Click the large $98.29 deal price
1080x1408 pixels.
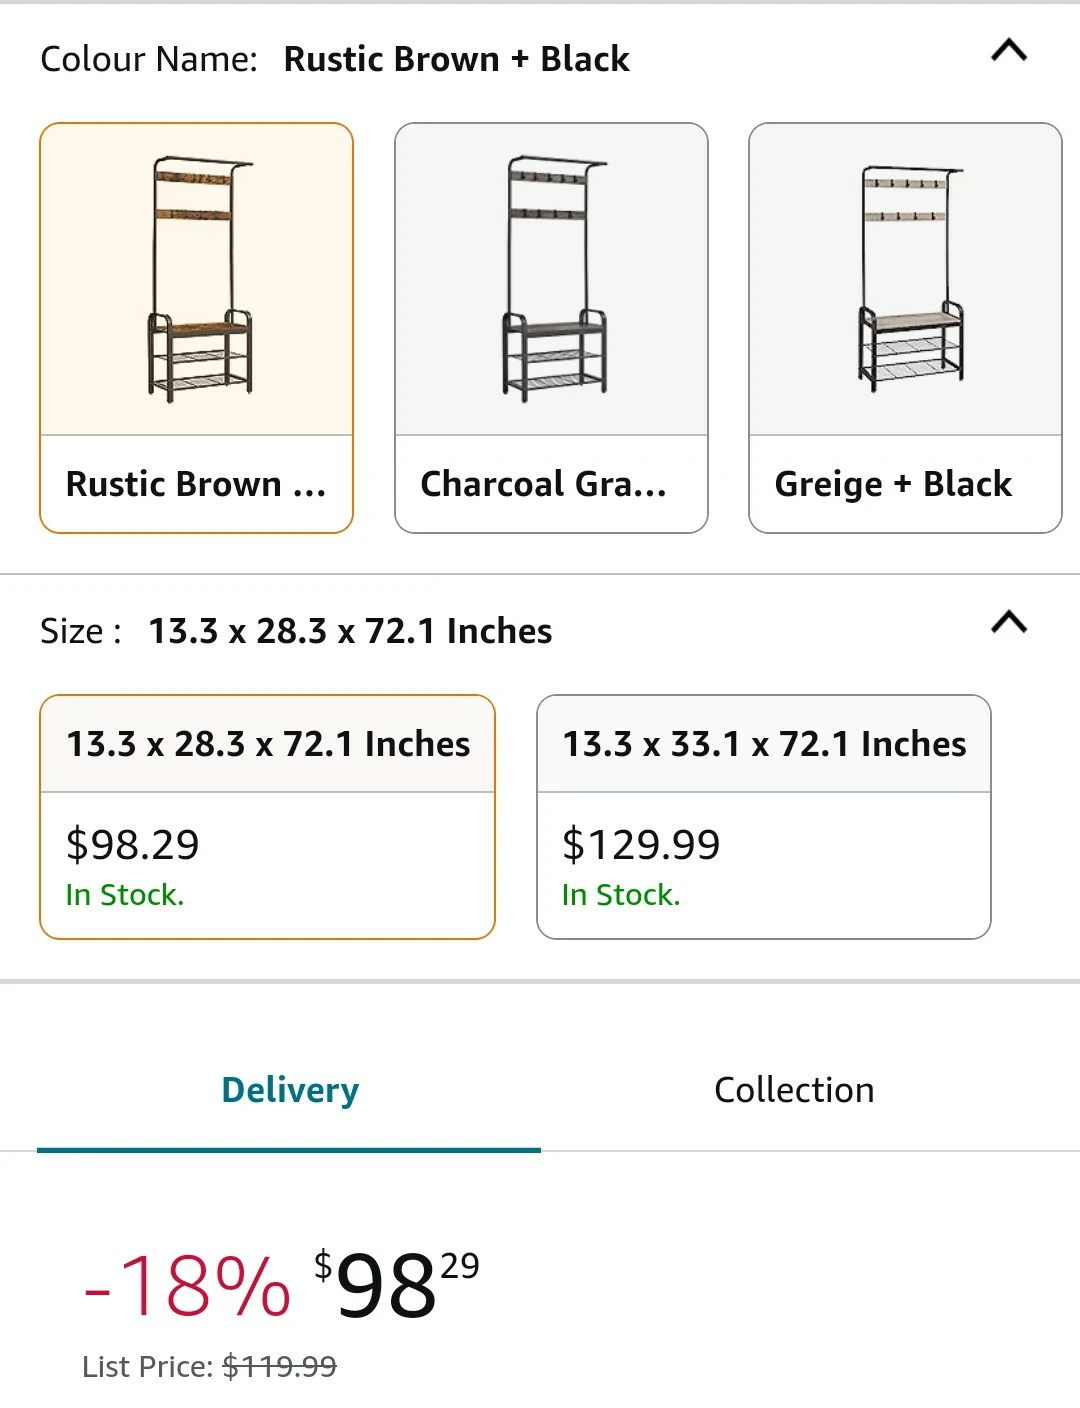[397, 1284]
